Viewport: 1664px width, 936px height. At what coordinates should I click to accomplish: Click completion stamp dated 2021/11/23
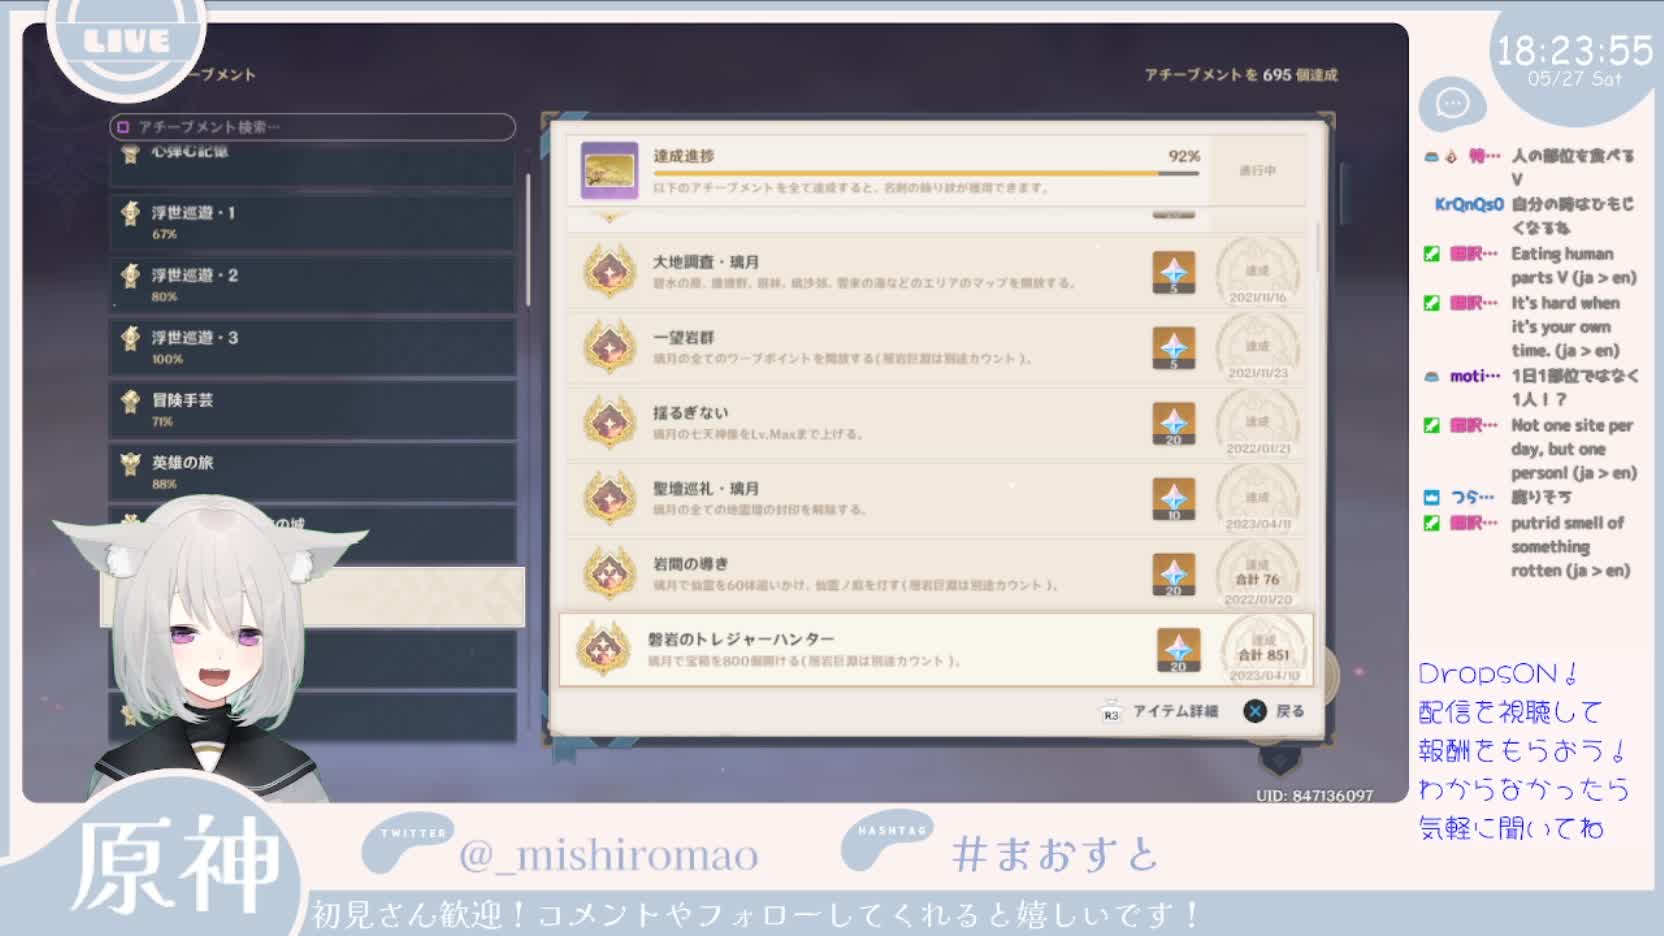1258,347
